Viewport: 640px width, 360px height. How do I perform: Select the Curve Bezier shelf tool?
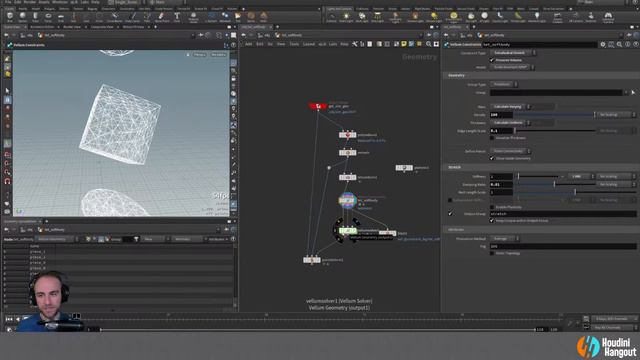(x=114, y=17)
